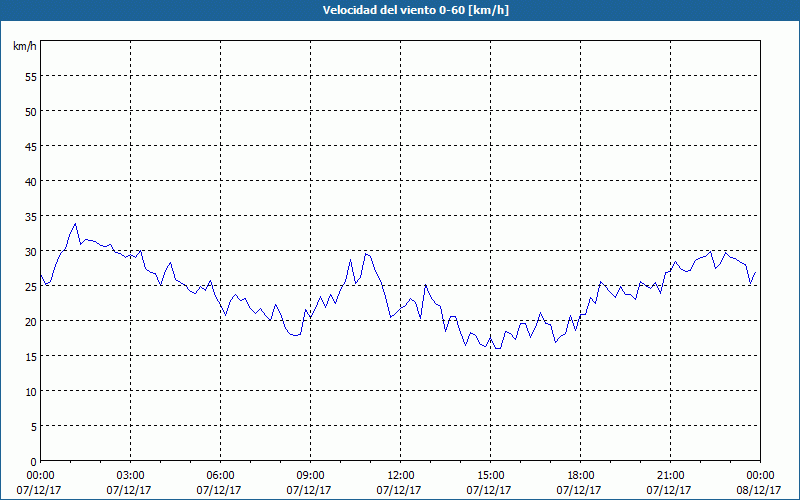Click the 10 value on the y-axis
This screenshot has height=500, width=800.
coord(31,392)
